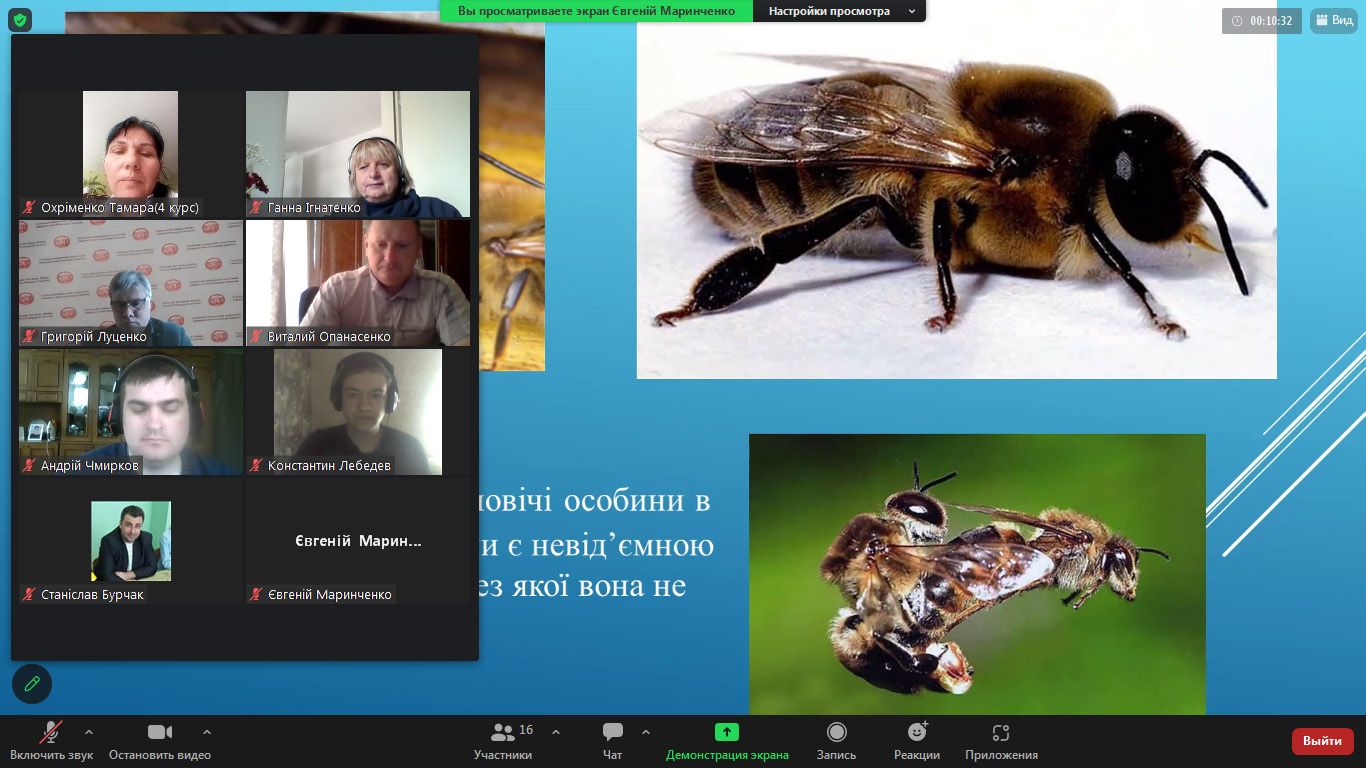Change layout using the Вид button
This screenshot has width=1366, height=768.
1334,20
